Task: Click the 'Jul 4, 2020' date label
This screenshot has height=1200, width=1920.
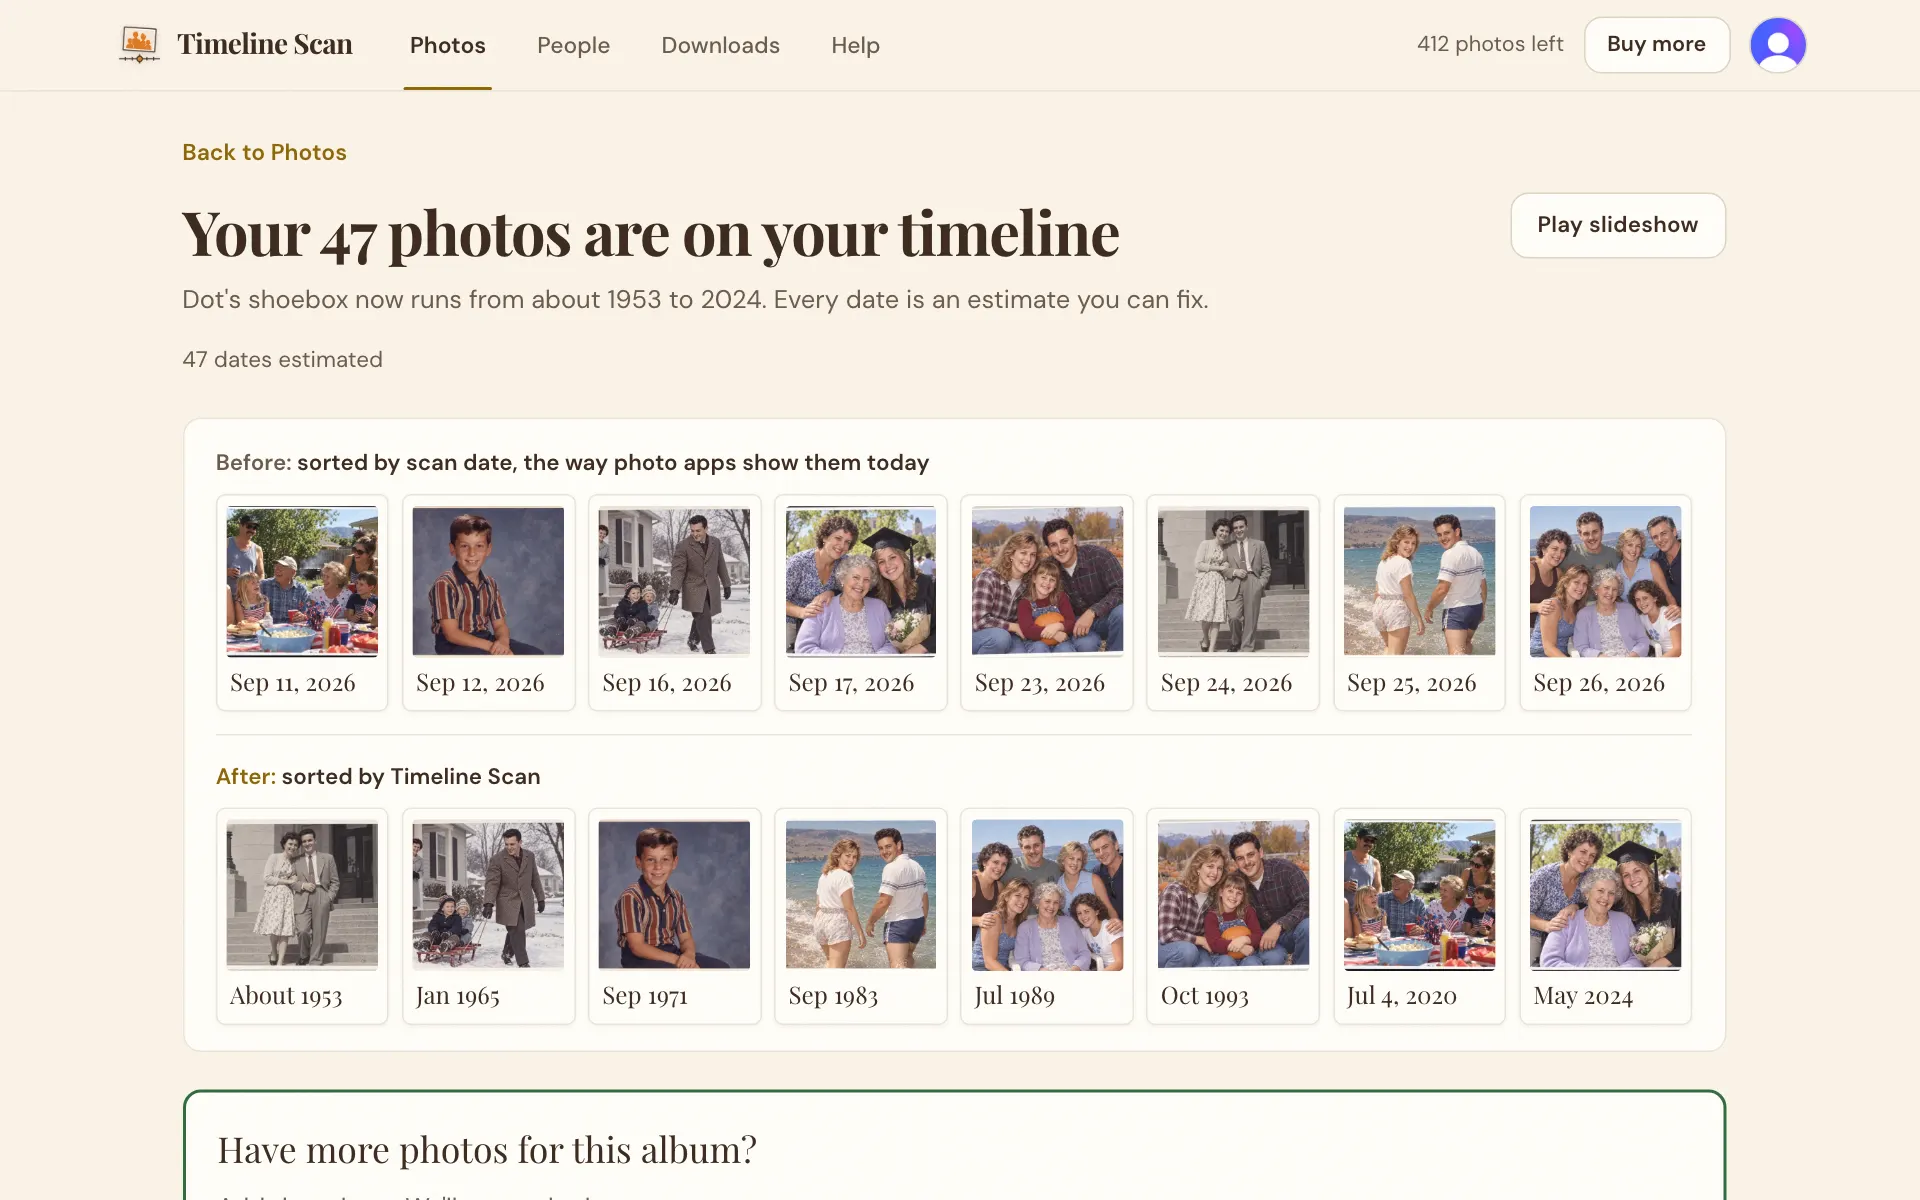Action: pyautogui.click(x=1401, y=996)
